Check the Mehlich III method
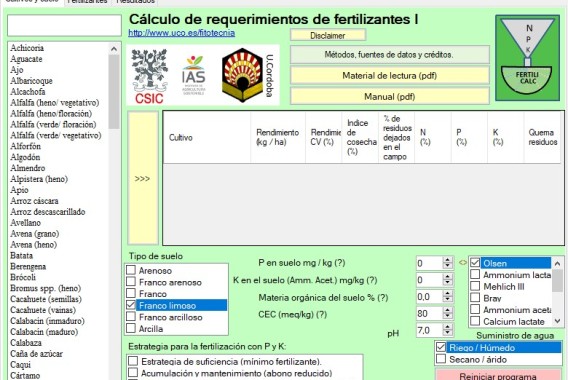Screen dimensions: 568x380 [x=475, y=286]
